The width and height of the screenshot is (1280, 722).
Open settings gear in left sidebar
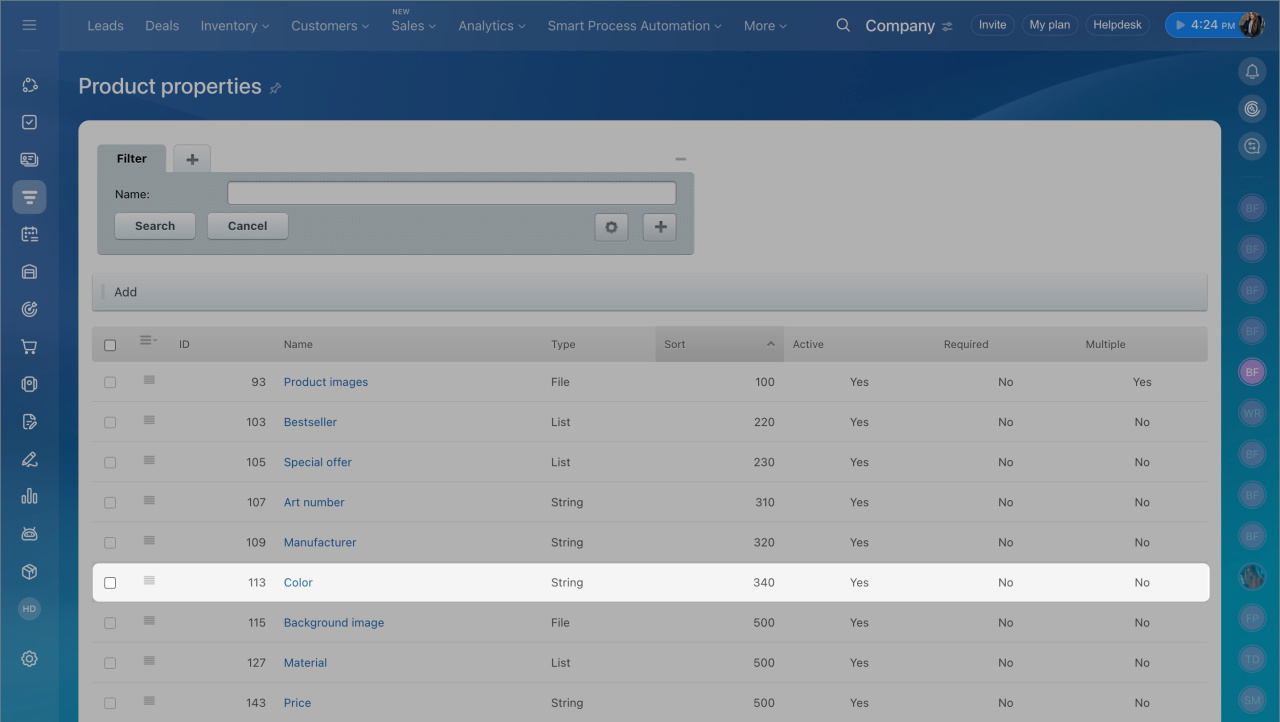coord(29,658)
